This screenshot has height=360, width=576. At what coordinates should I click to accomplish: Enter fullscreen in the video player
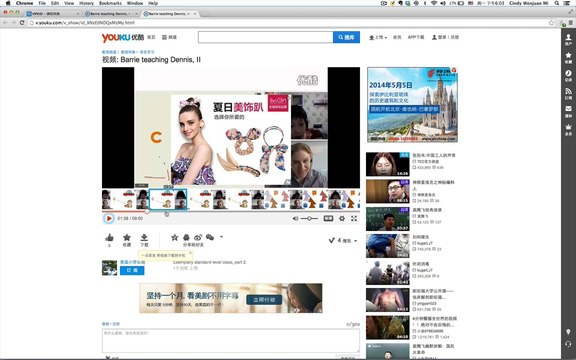pyautogui.click(x=354, y=219)
